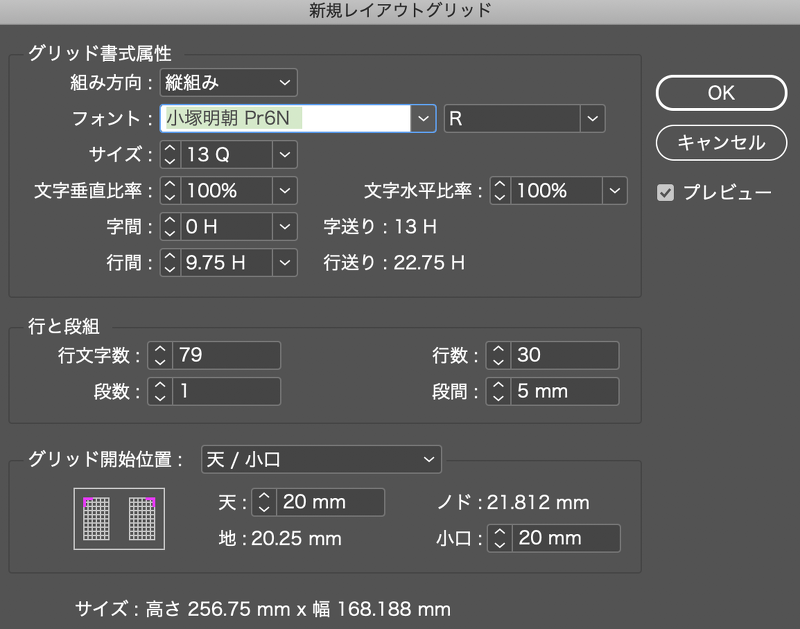The width and height of the screenshot is (800, 629).
Task: Toggle the プレビュー checkbox
Action: click(665, 192)
